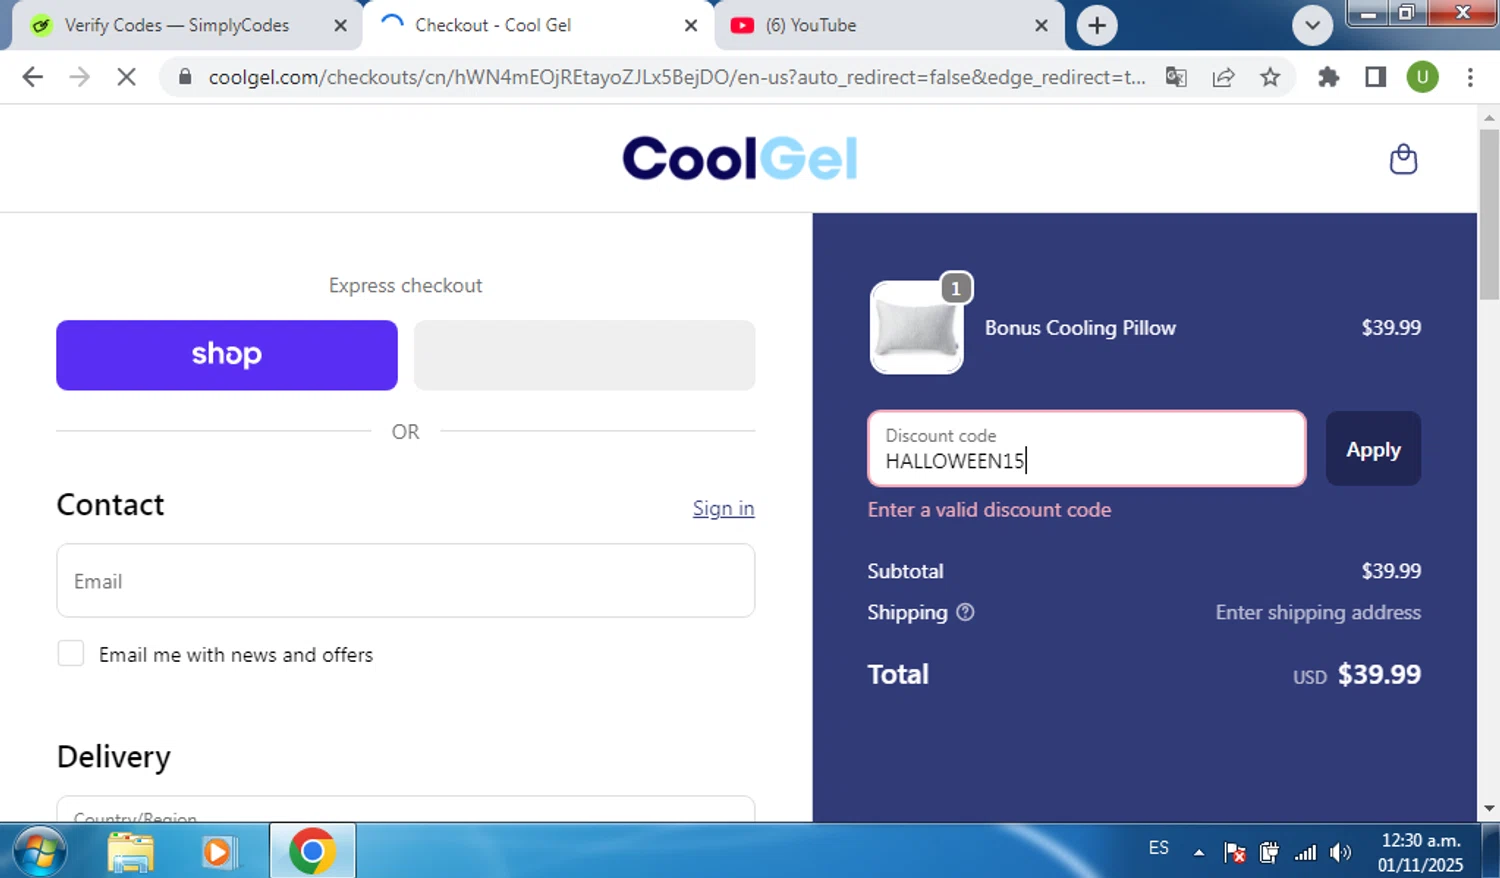Close the YouTube tab
Image resolution: width=1500 pixels, height=878 pixels.
coord(1041,25)
